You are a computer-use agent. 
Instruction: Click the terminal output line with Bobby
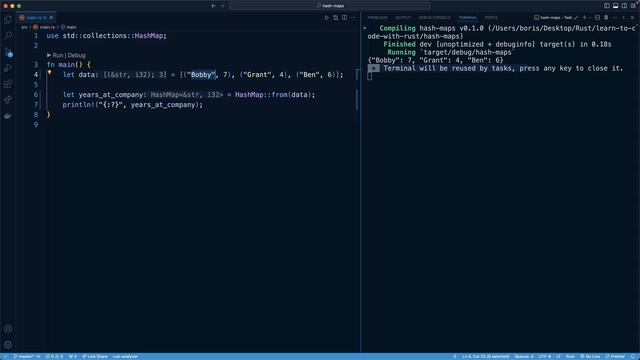(x=436, y=60)
